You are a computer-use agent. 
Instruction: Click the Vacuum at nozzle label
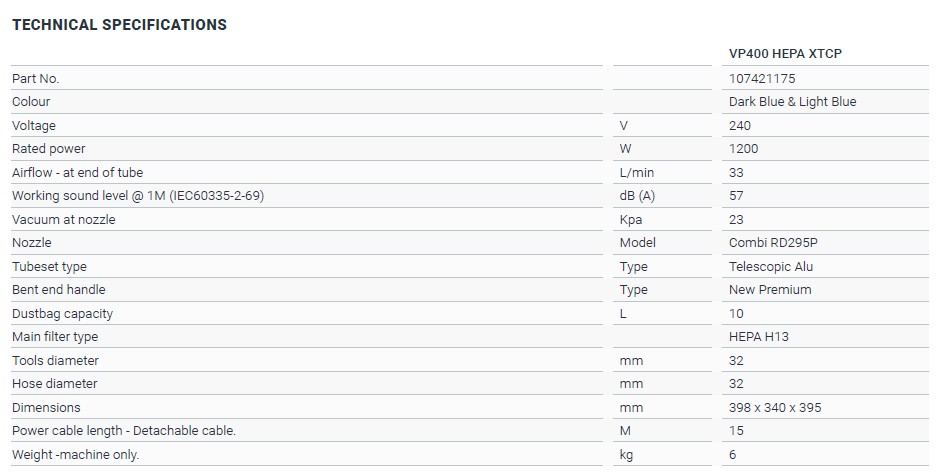pos(63,219)
